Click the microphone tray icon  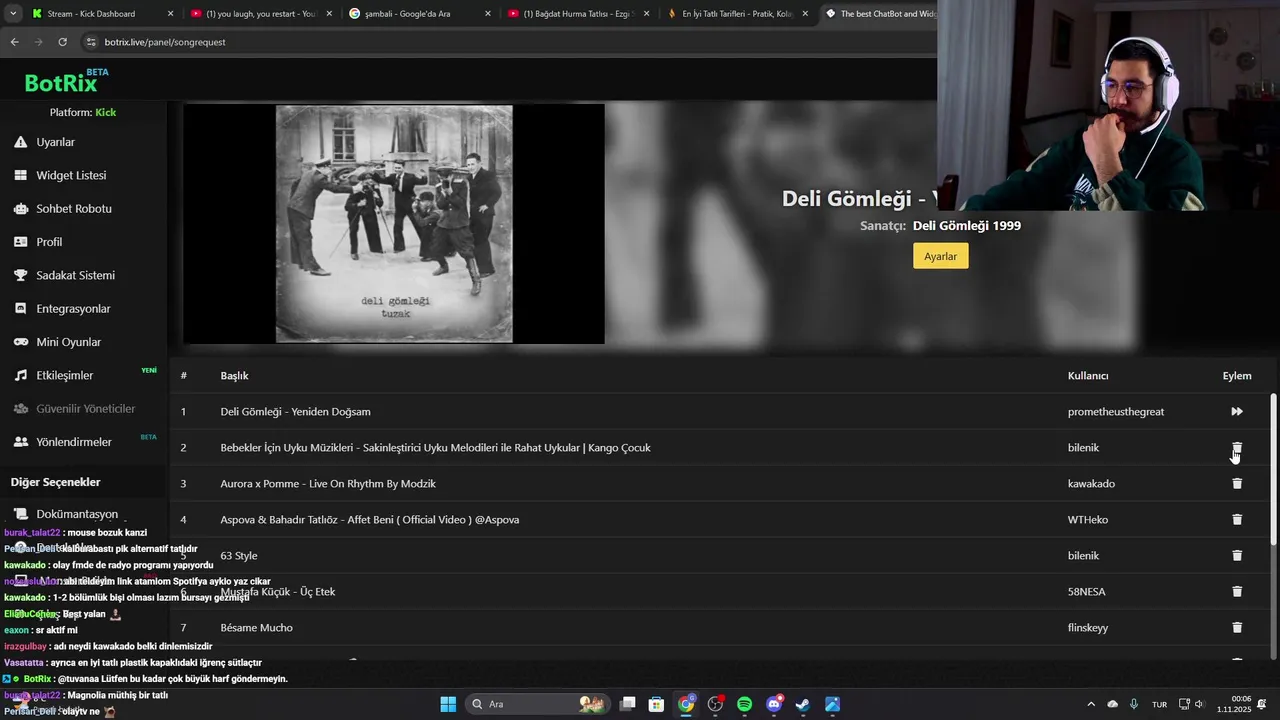coord(1133,704)
